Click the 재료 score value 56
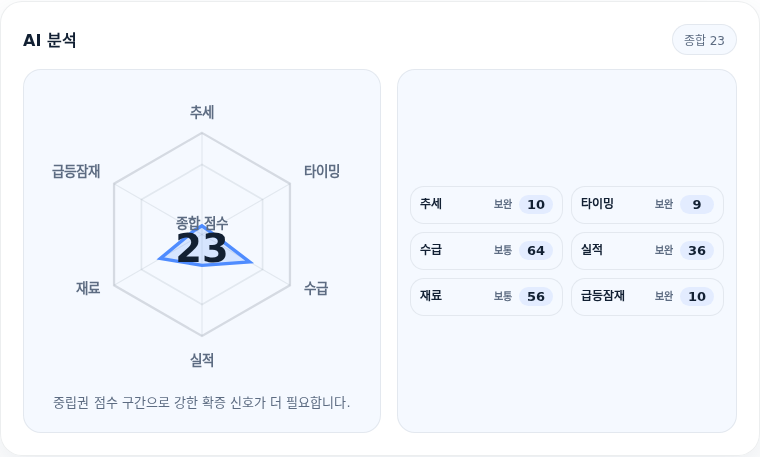The height and width of the screenshot is (457, 760). [x=536, y=297]
